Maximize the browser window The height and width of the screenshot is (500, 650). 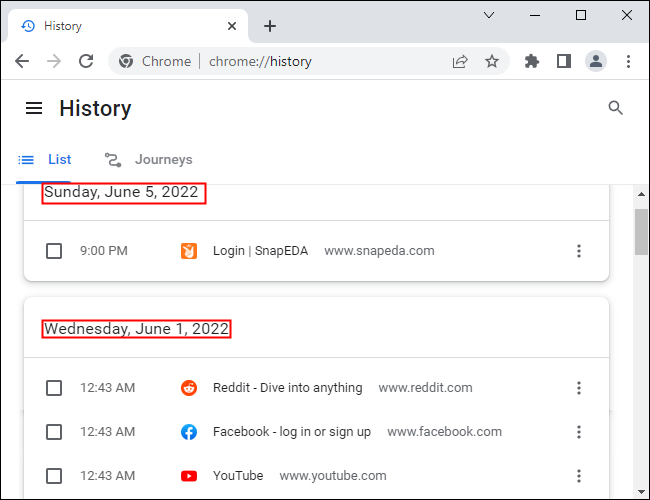(581, 15)
